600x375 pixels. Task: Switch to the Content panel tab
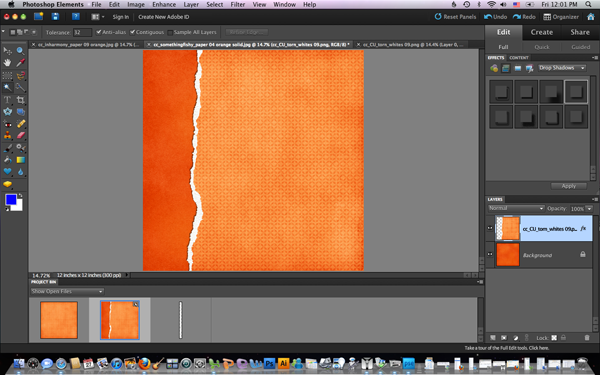point(519,57)
